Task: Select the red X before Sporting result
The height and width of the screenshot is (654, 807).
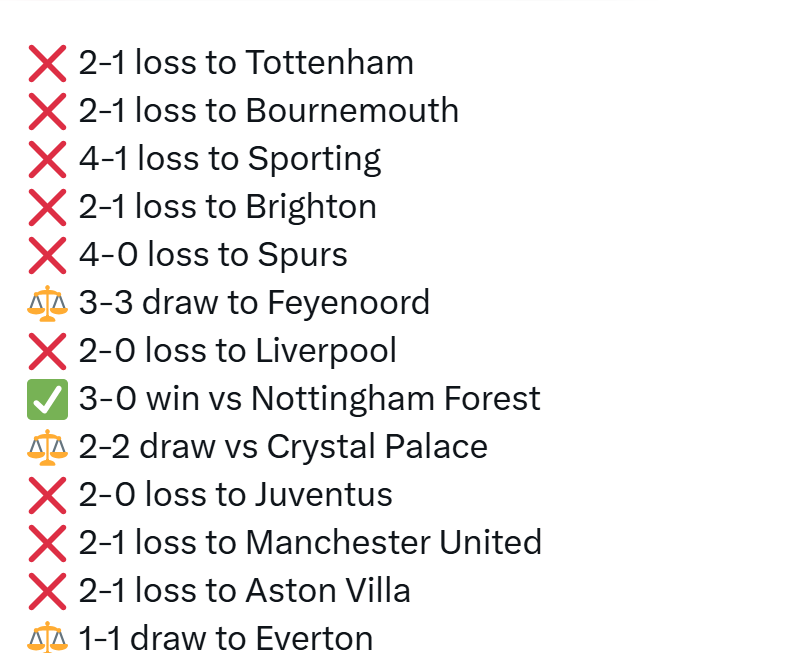Action: pyautogui.click(x=46, y=159)
